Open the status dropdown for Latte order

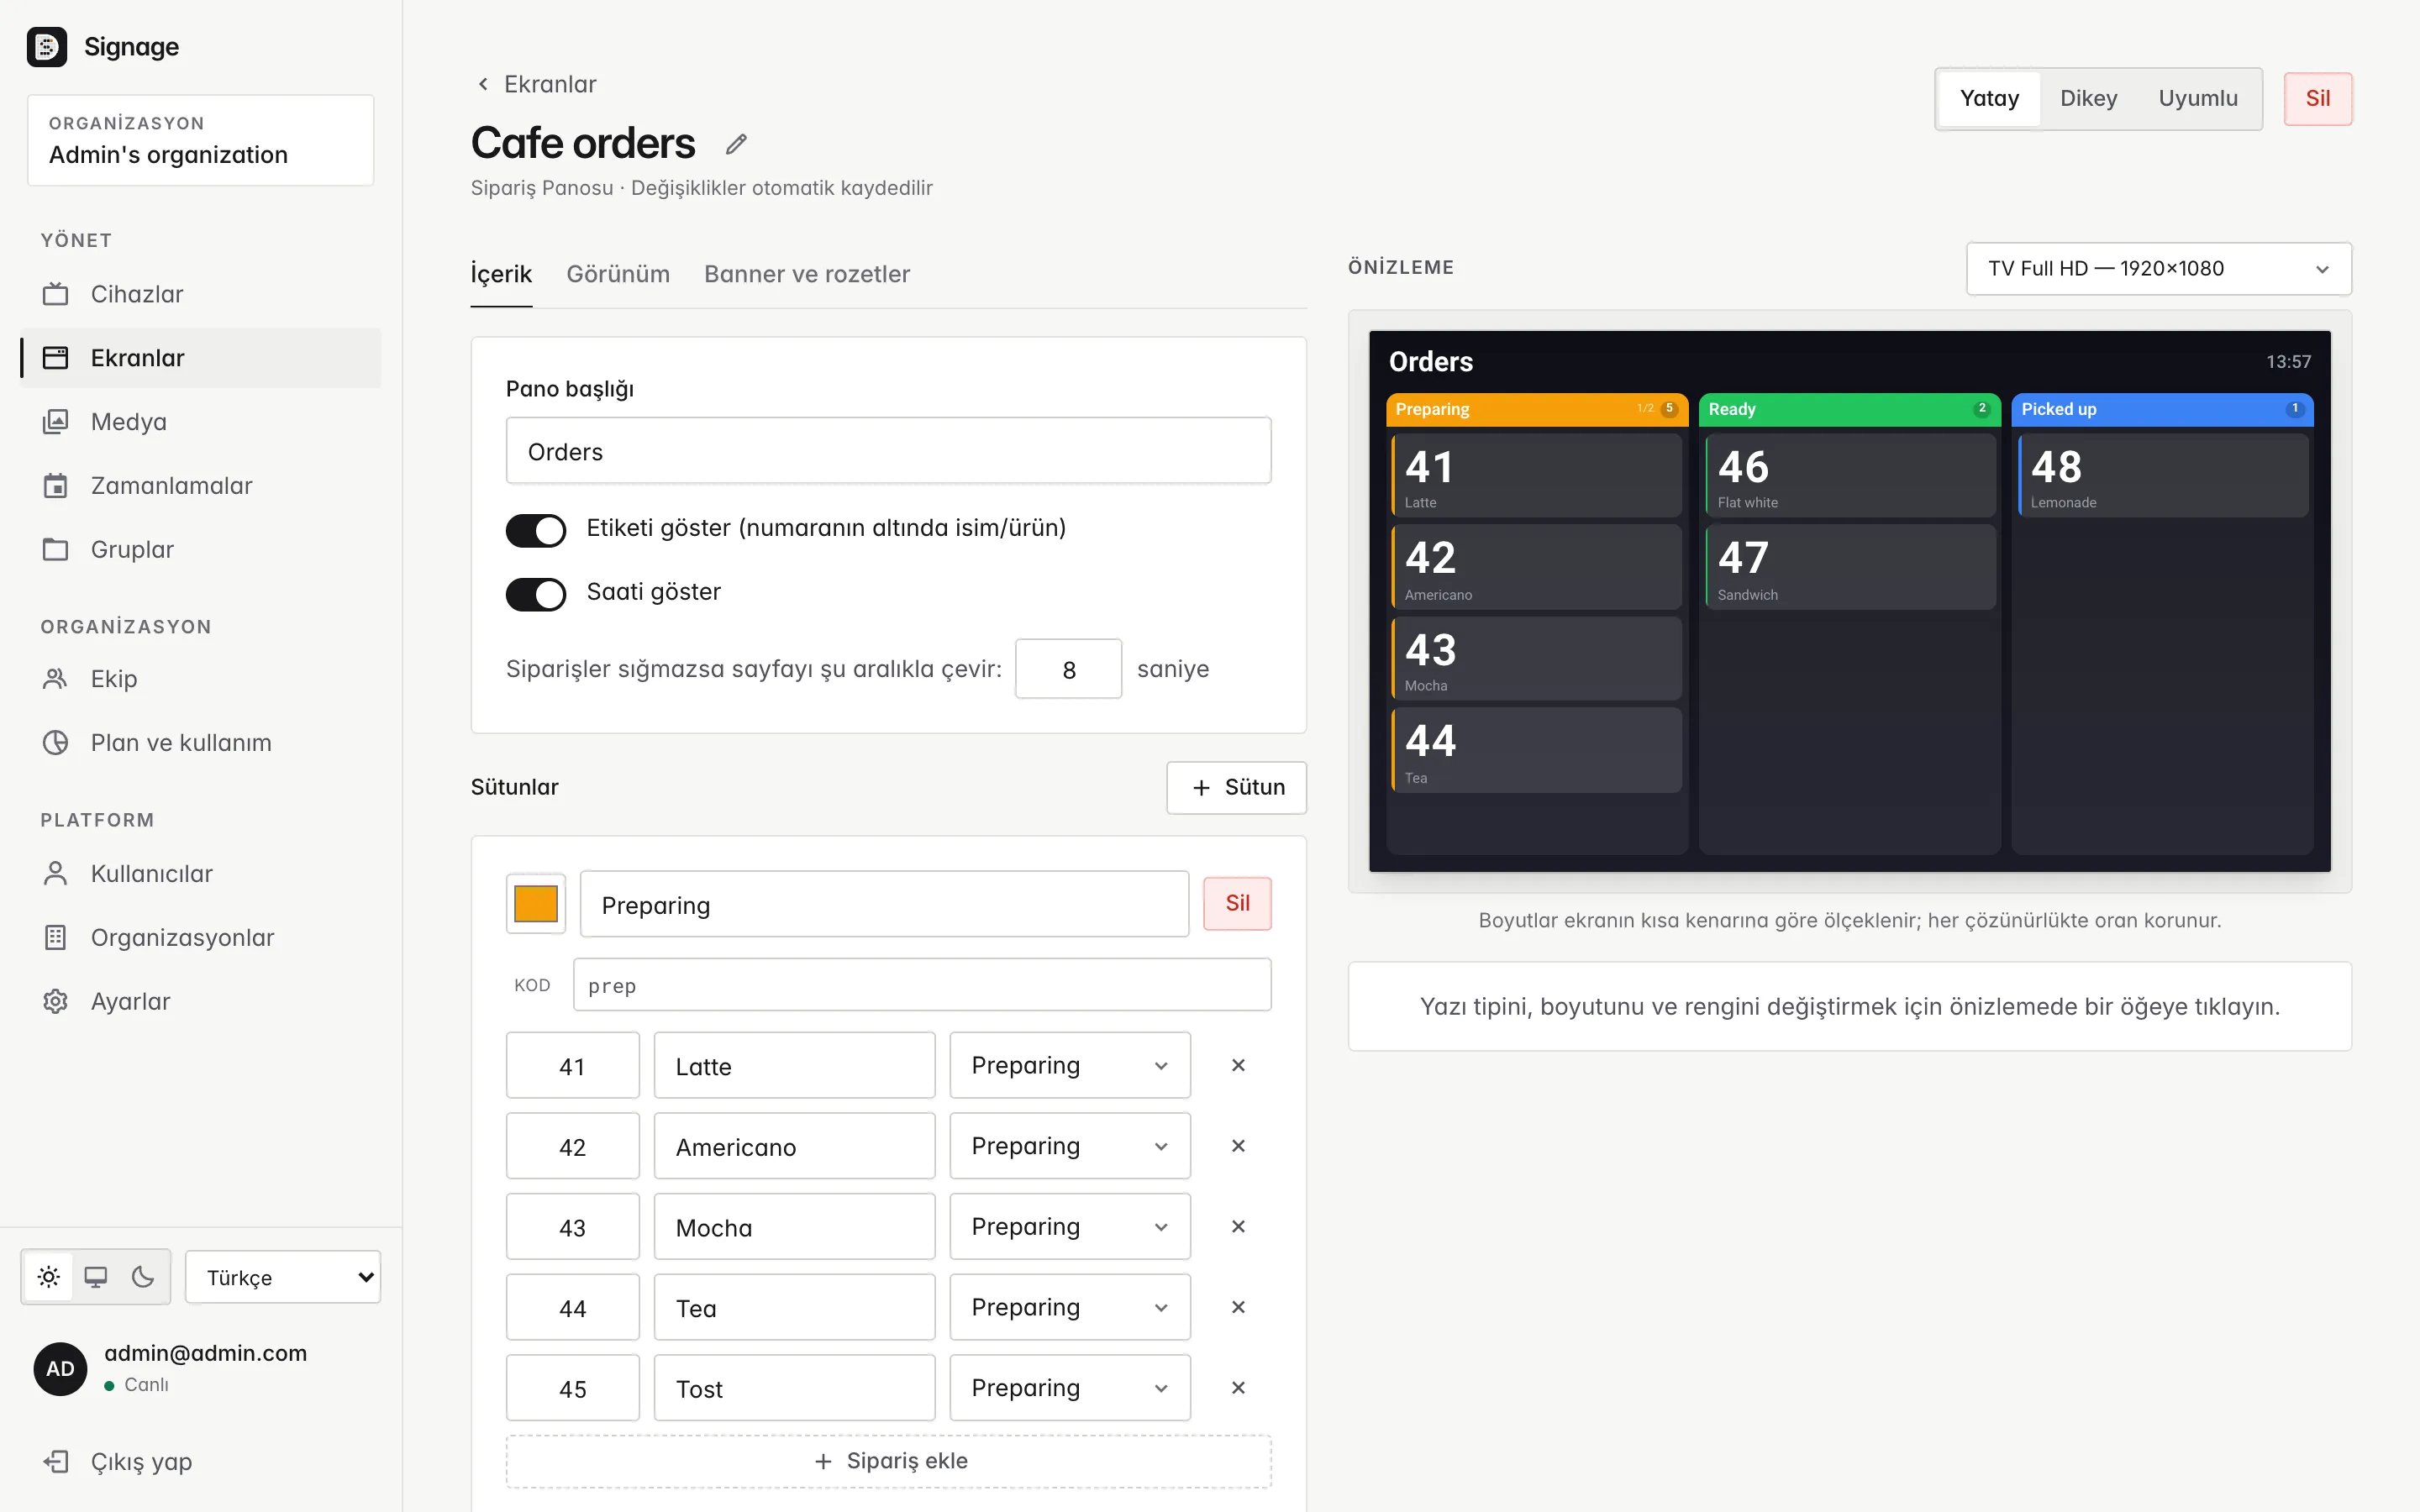tap(1069, 1066)
